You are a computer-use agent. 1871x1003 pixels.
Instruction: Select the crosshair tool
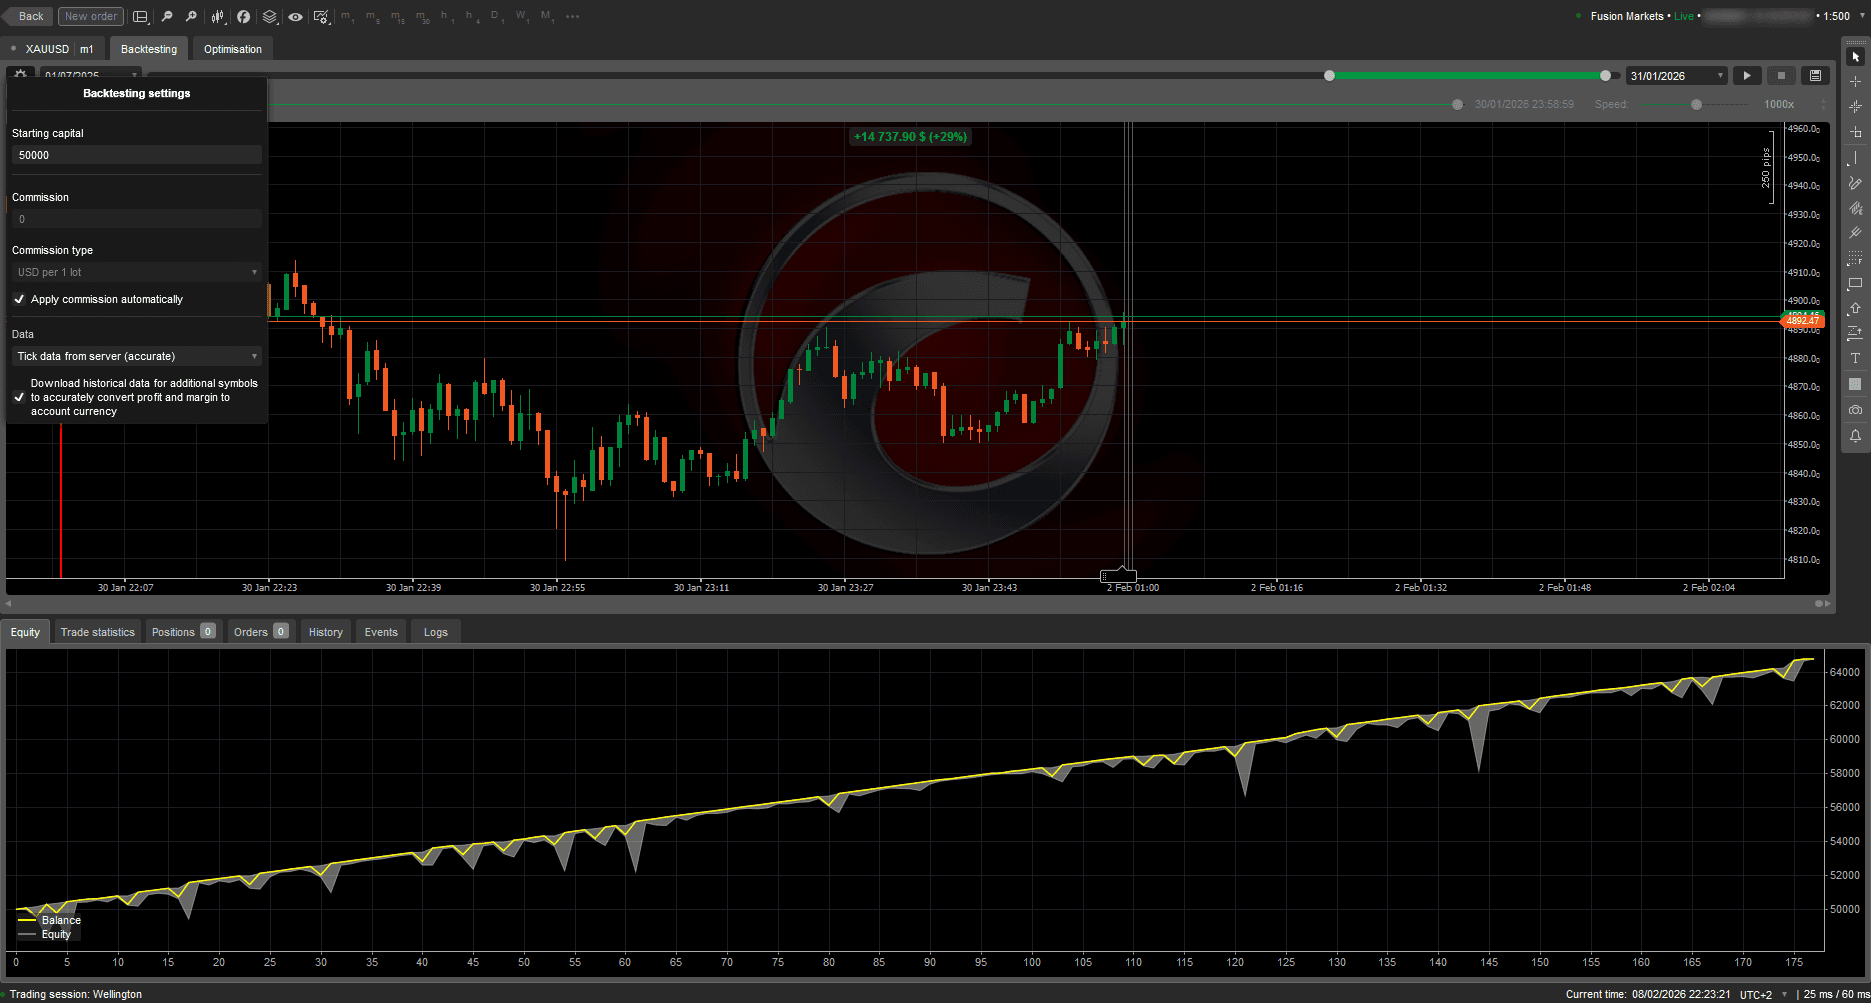coord(1856,81)
